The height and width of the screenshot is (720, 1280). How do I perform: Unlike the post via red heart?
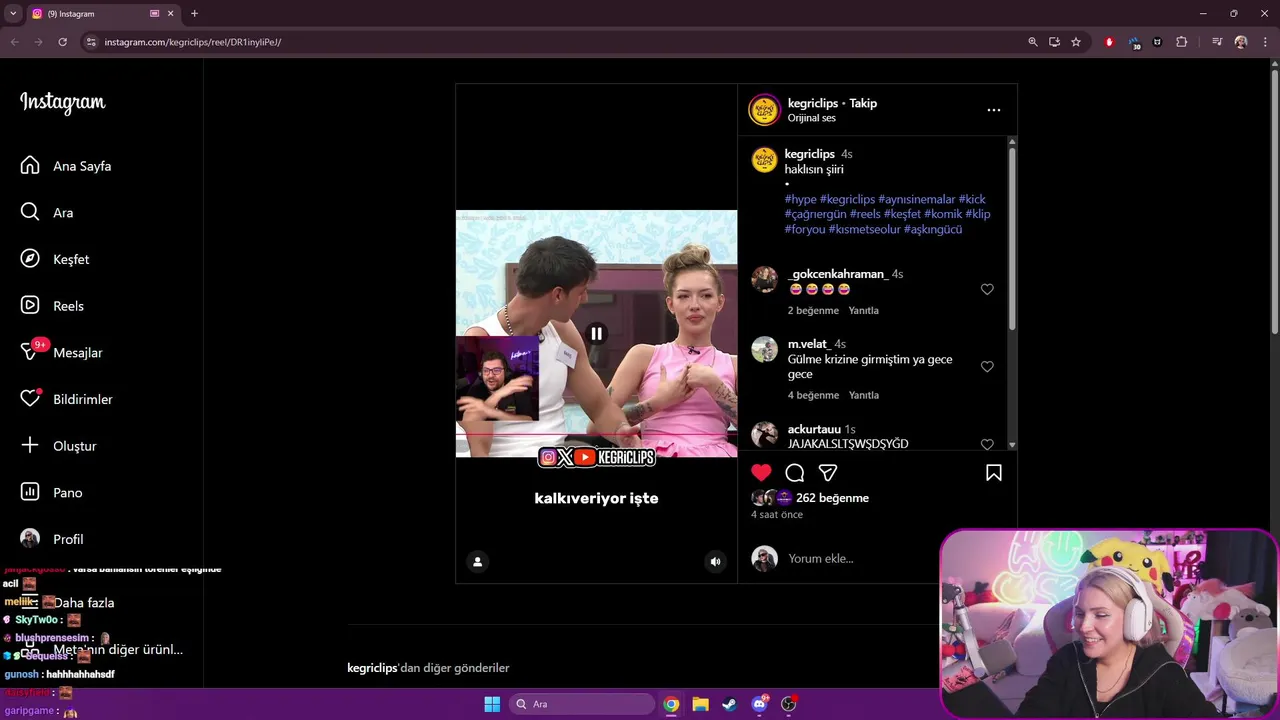pos(761,473)
